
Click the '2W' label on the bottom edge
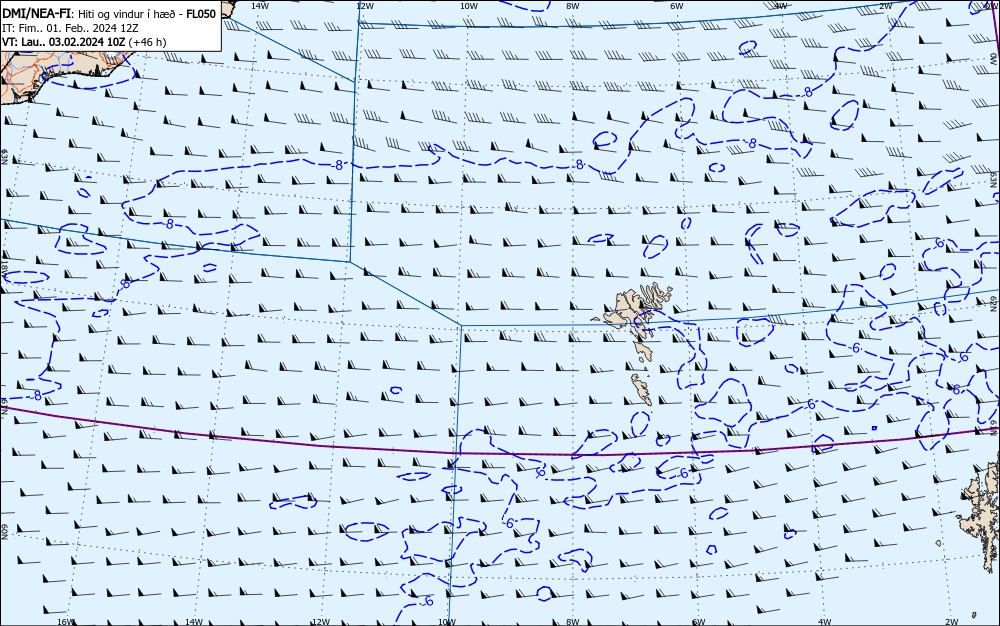952,622
